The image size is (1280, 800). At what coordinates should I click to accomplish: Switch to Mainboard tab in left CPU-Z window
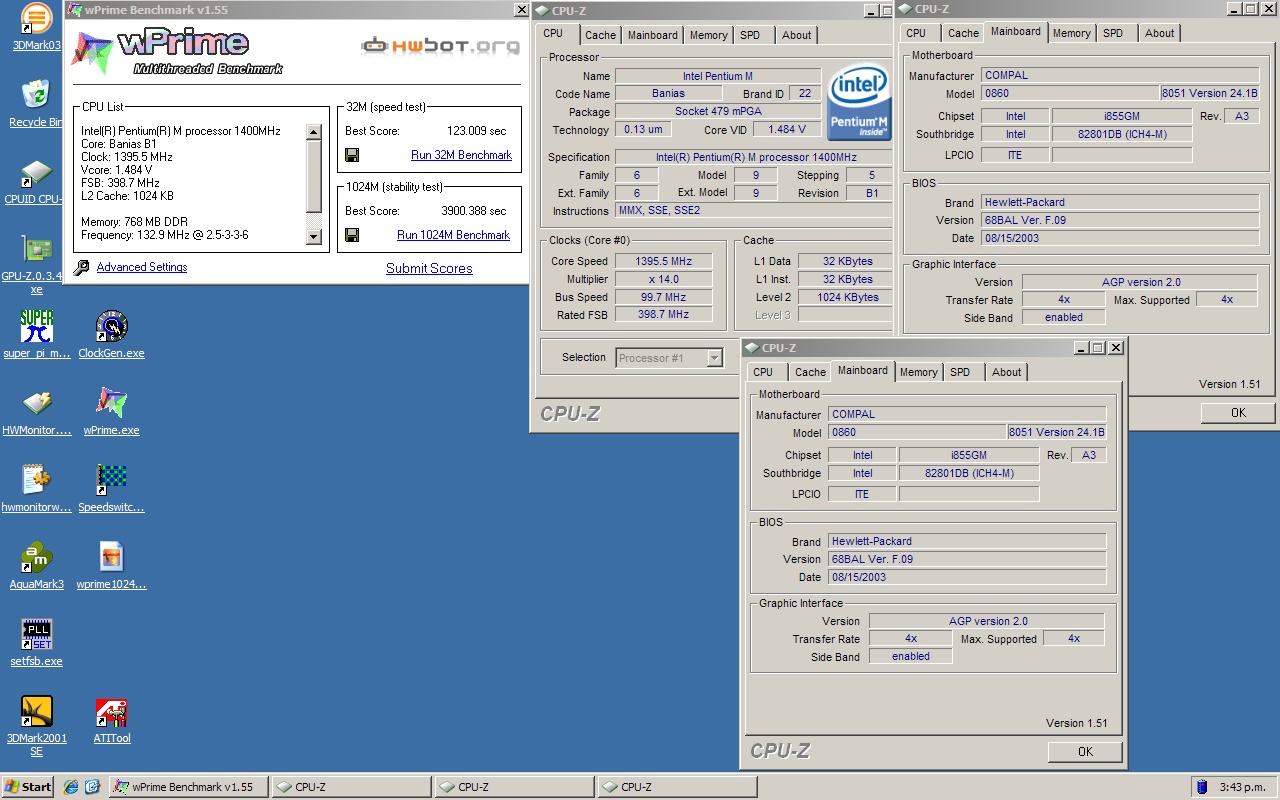653,35
